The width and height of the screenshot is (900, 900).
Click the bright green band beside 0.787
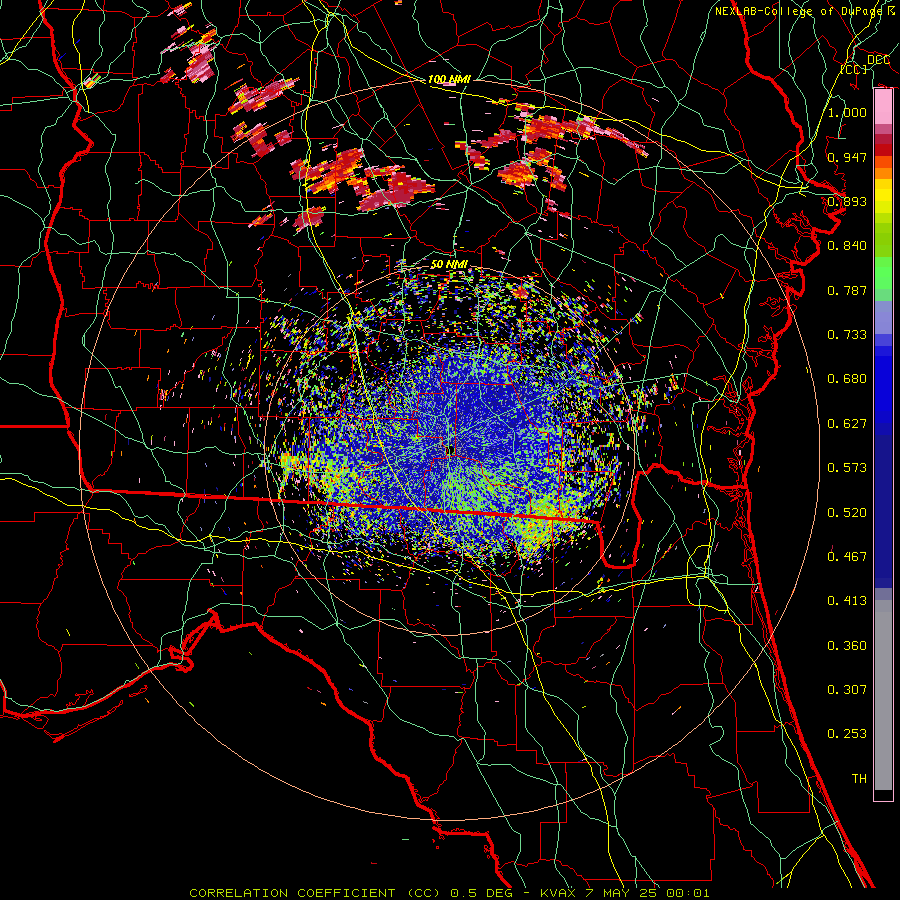883,273
